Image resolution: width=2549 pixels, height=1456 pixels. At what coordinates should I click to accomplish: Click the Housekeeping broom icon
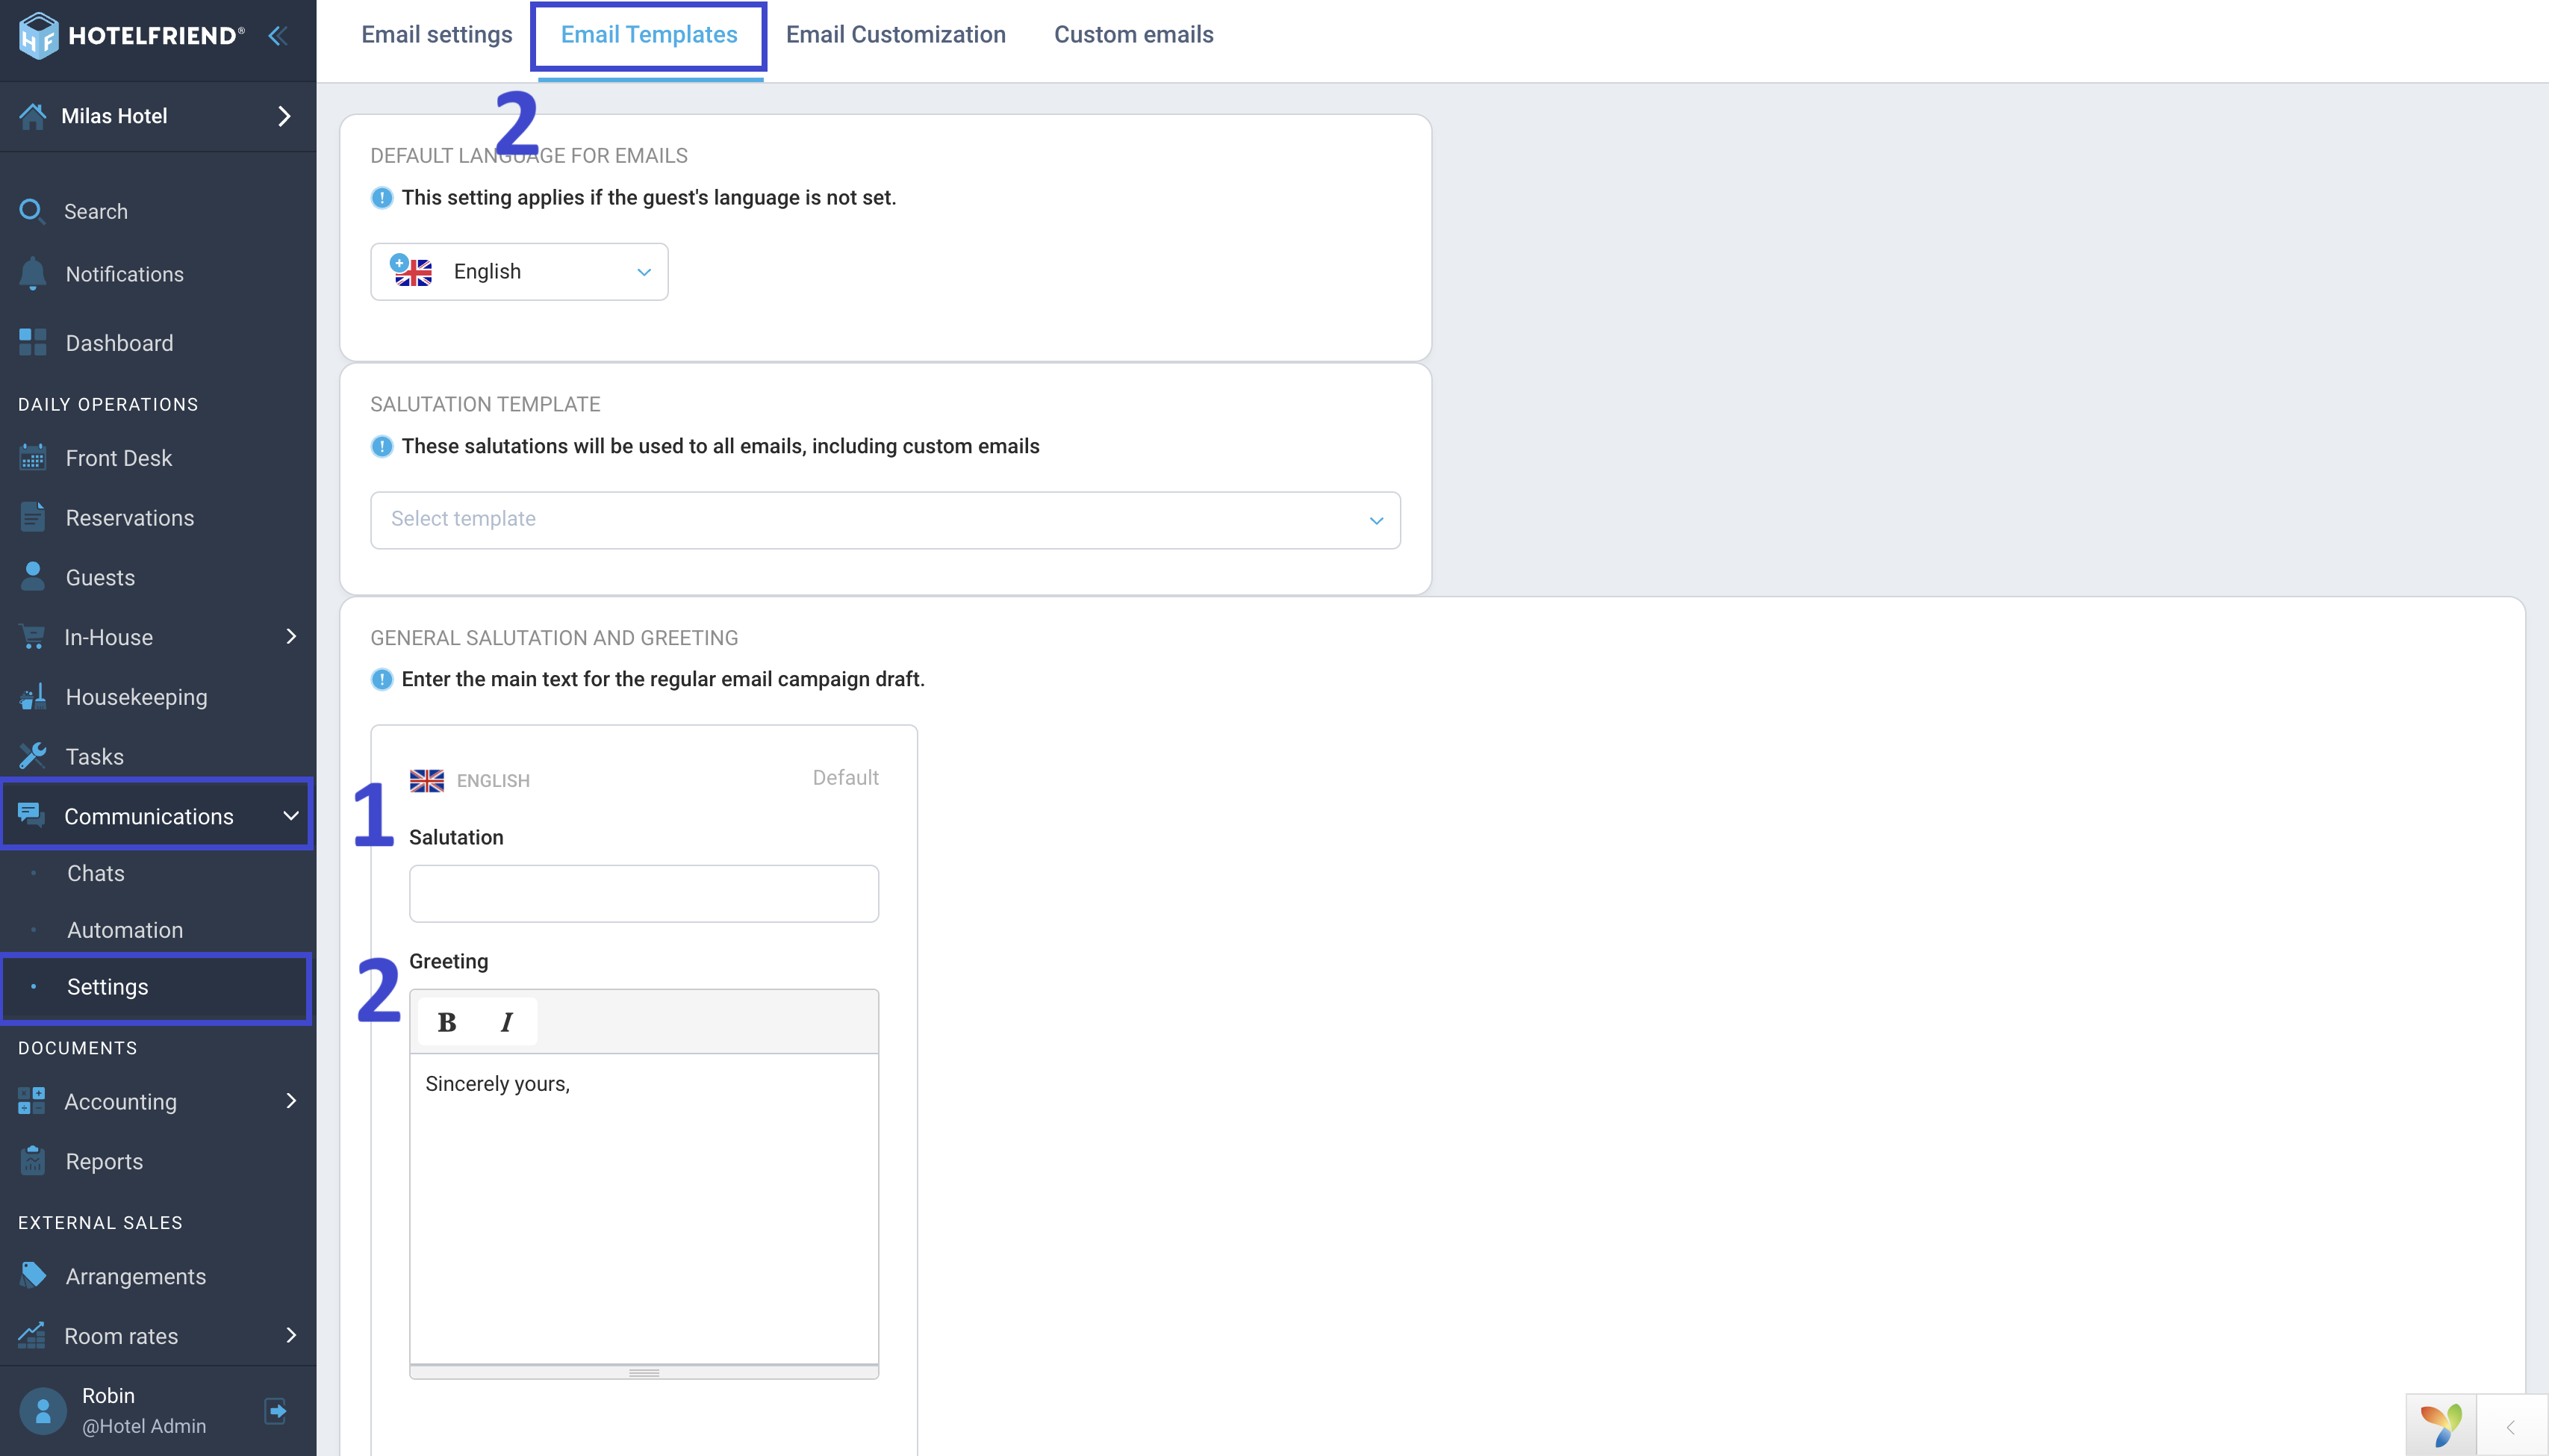click(32, 696)
